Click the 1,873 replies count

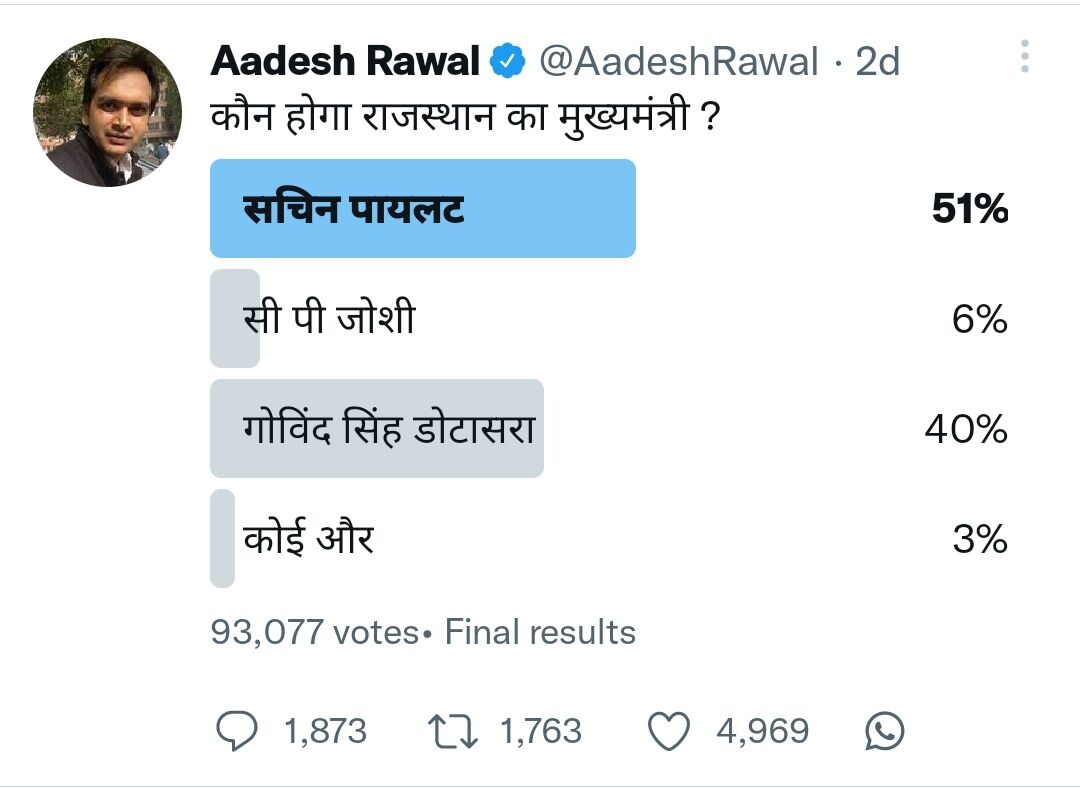(326, 731)
